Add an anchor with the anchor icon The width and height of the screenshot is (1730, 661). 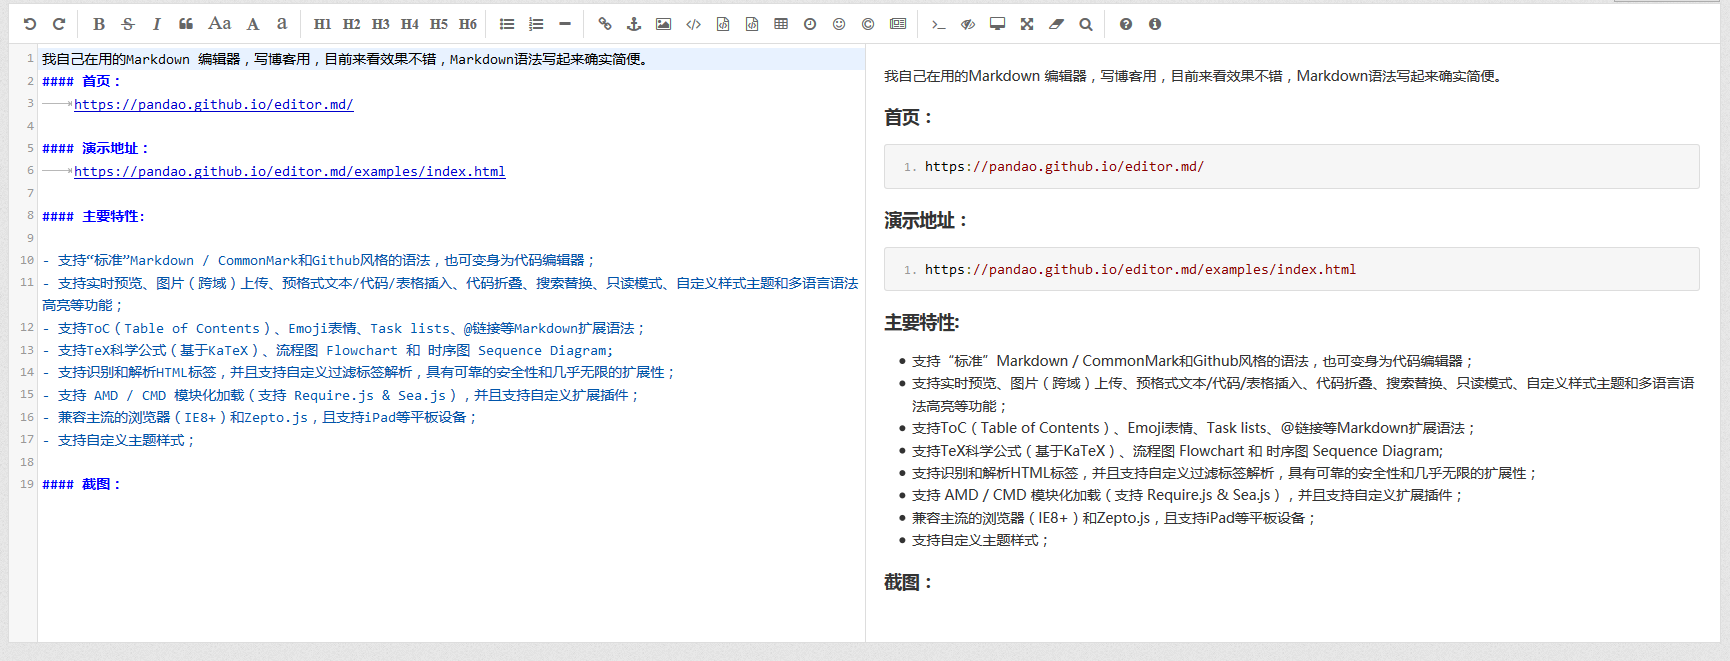click(x=634, y=24)
